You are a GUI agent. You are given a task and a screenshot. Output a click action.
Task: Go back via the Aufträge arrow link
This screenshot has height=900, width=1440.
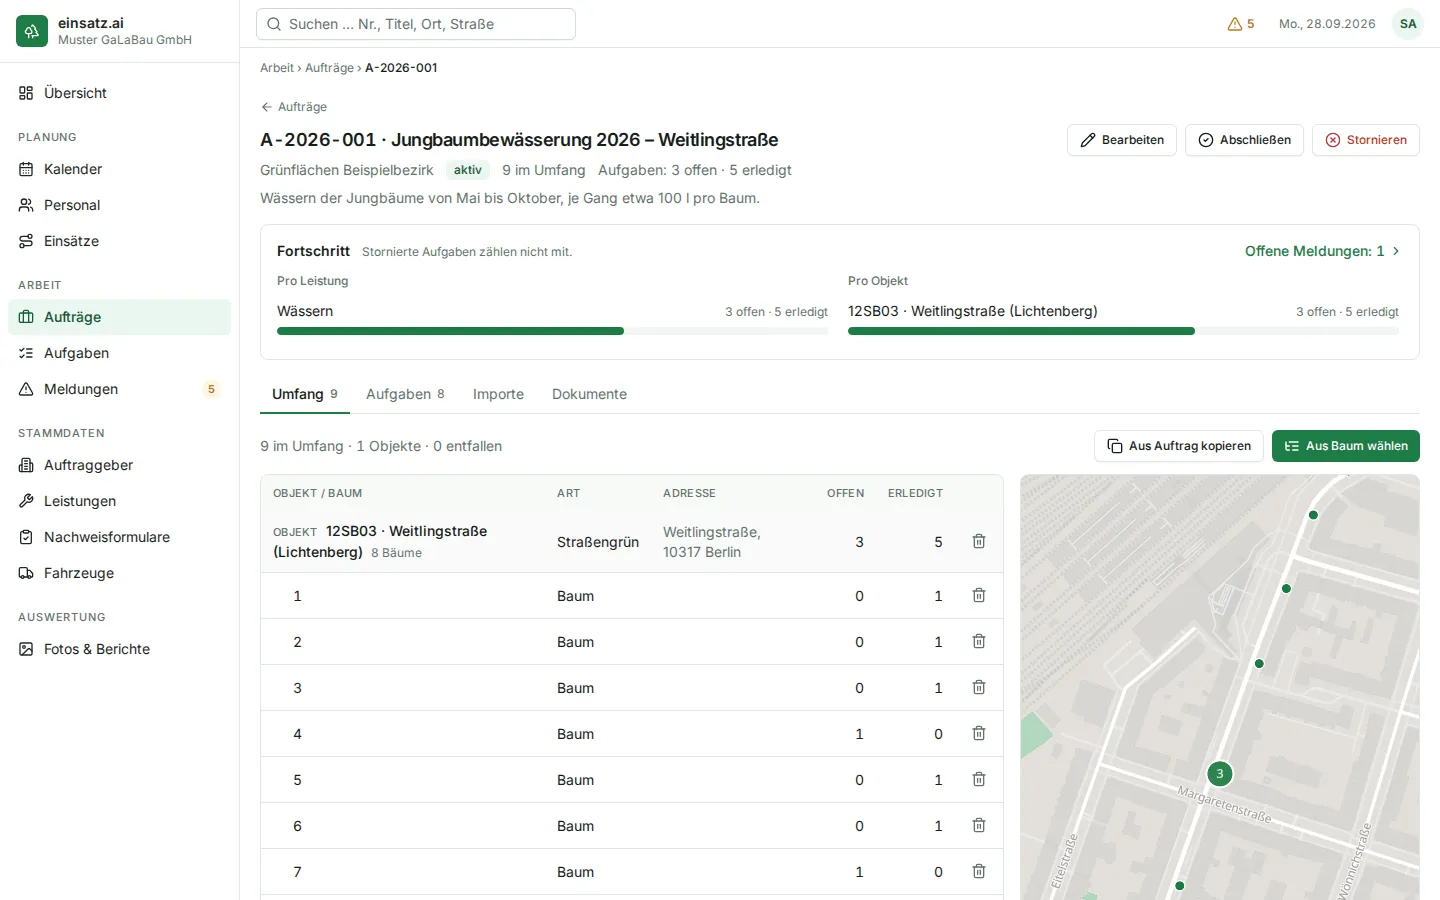pos(294,107)
